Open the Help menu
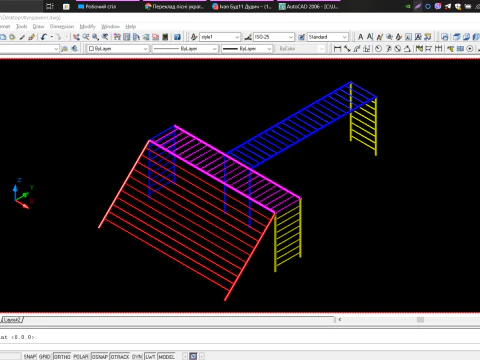This screenshot has height=360, width=480. tap(131, 26)
